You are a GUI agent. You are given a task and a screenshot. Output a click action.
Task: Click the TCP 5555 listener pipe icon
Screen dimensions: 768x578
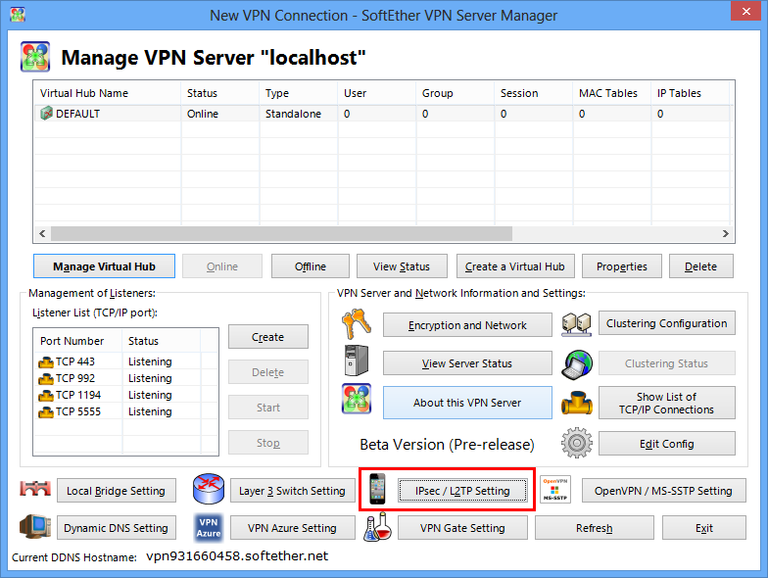pyautogui.click(x=46, y=412)
